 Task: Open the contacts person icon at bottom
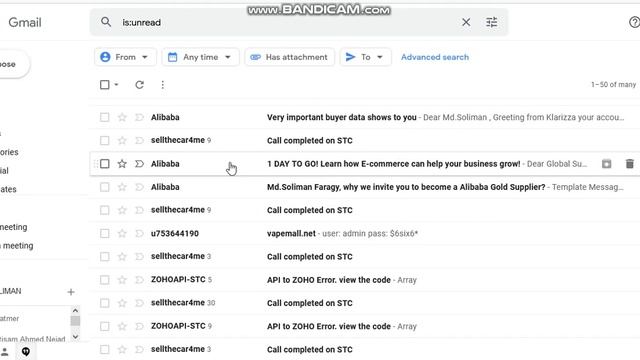point(5,351)
